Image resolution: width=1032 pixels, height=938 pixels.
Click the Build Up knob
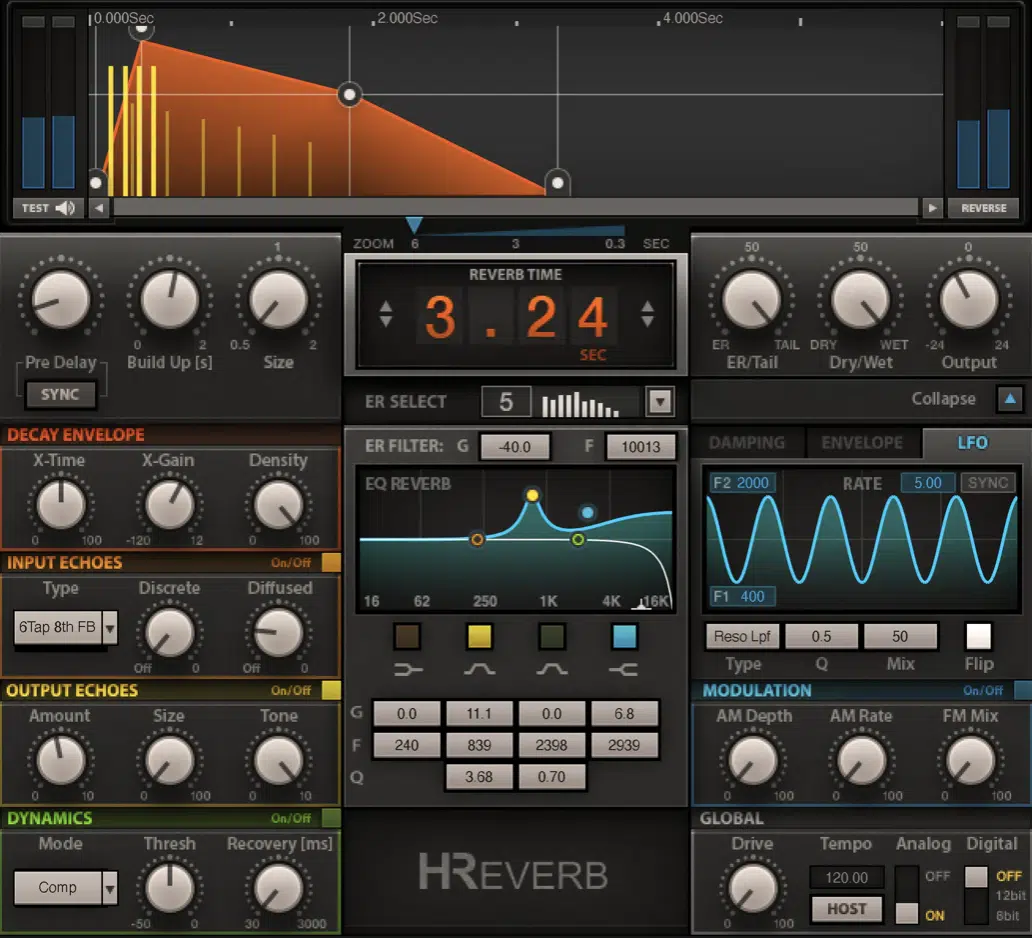[170, 300]
